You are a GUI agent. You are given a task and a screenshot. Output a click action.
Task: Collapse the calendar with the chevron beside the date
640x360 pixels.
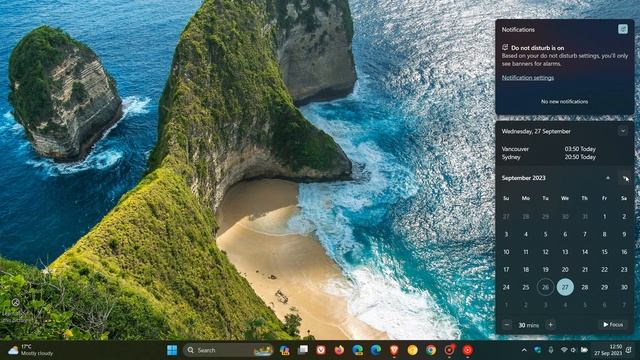622,131
